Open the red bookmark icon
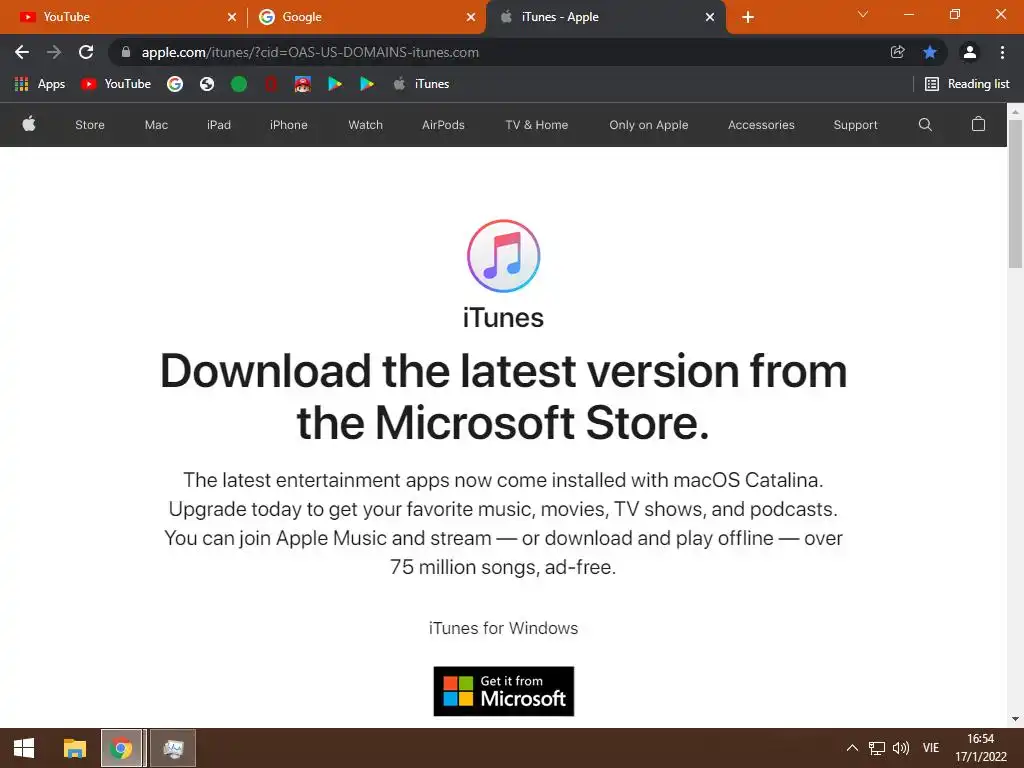This screenshot has height=768, width=1024. pyautogui.click(x=271, y=84)
